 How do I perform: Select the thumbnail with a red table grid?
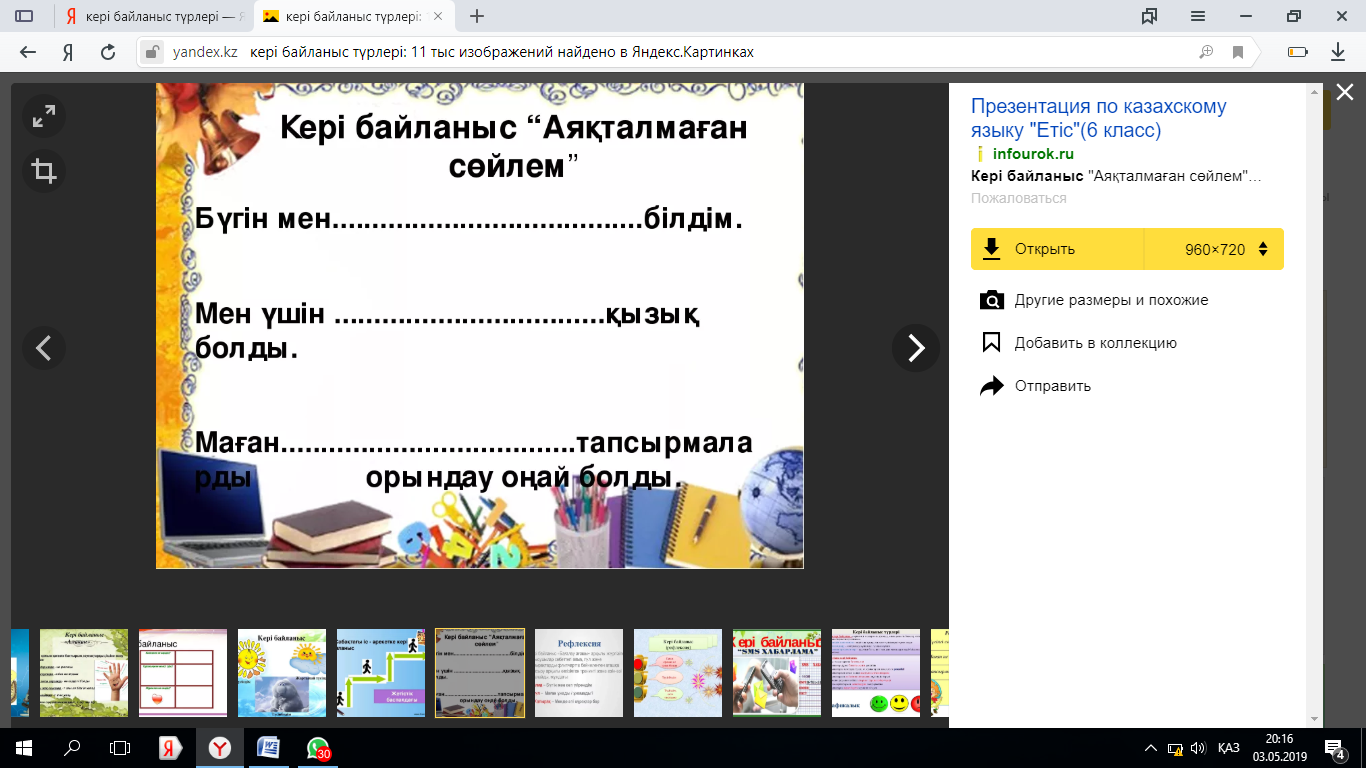[x=183, y=672]
